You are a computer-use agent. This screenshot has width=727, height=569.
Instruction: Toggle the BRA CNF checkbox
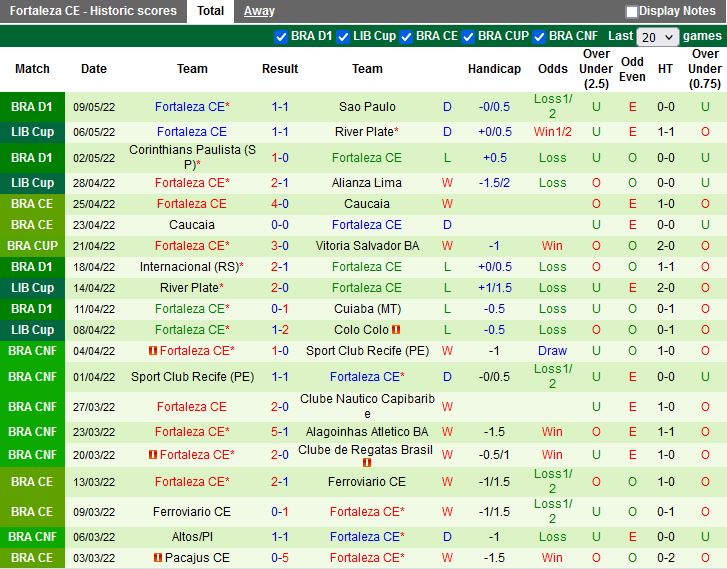coord(540,36)
